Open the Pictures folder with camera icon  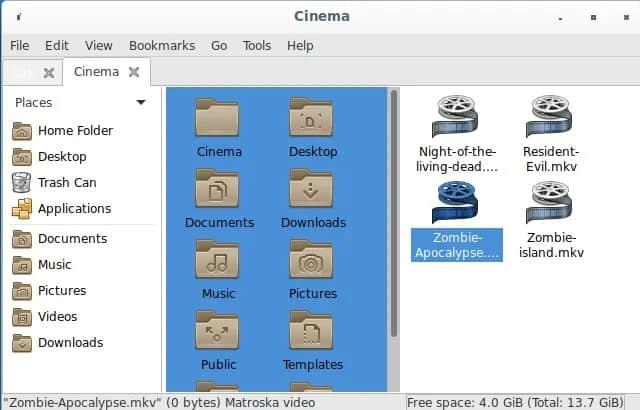(313, 262)
